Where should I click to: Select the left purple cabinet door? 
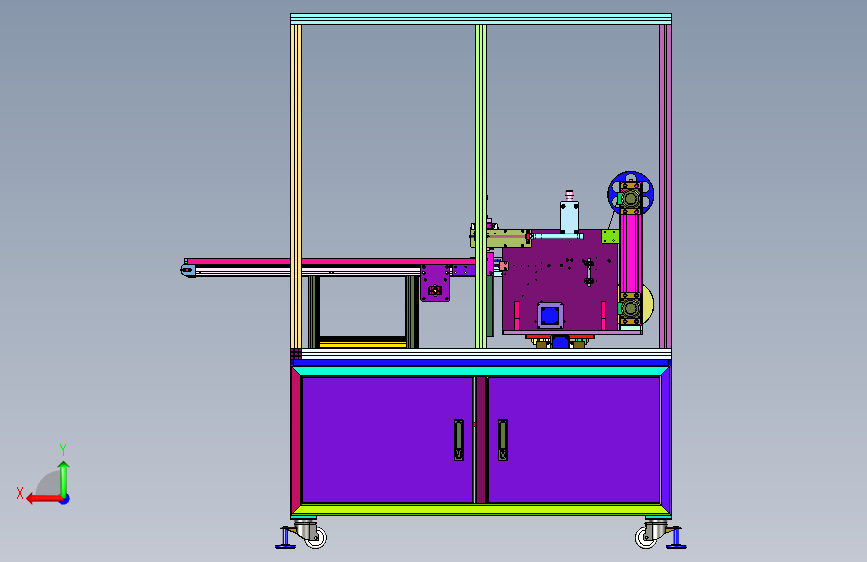tap(387, 440)
